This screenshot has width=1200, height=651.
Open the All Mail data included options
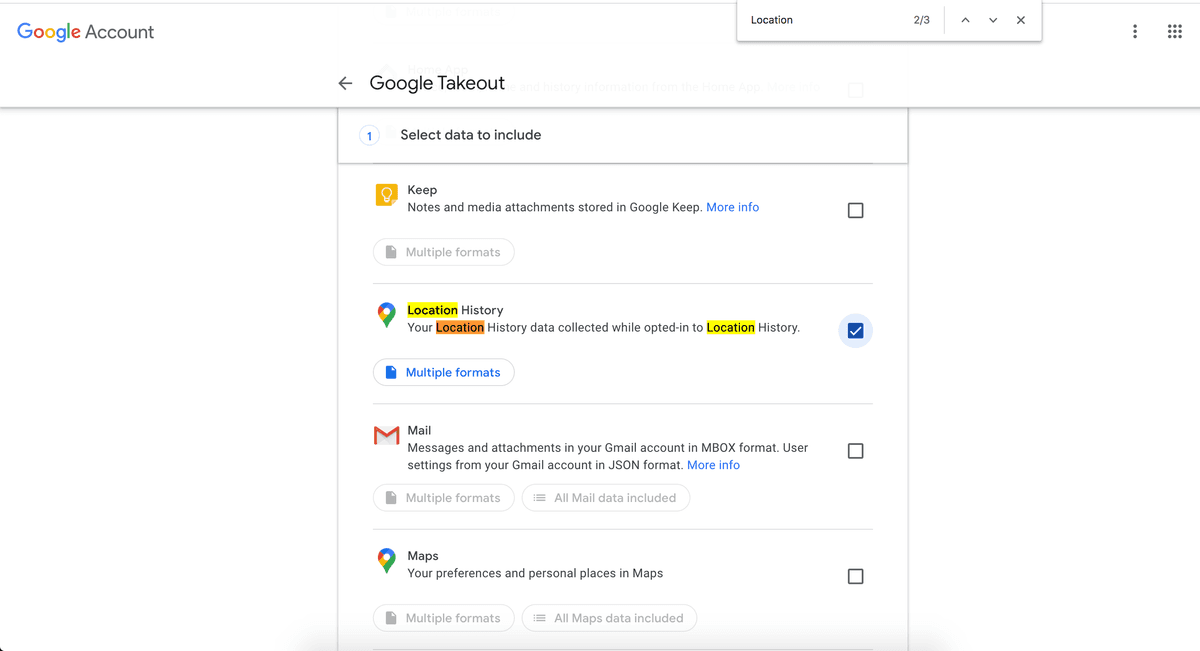(x=605, y=498)
